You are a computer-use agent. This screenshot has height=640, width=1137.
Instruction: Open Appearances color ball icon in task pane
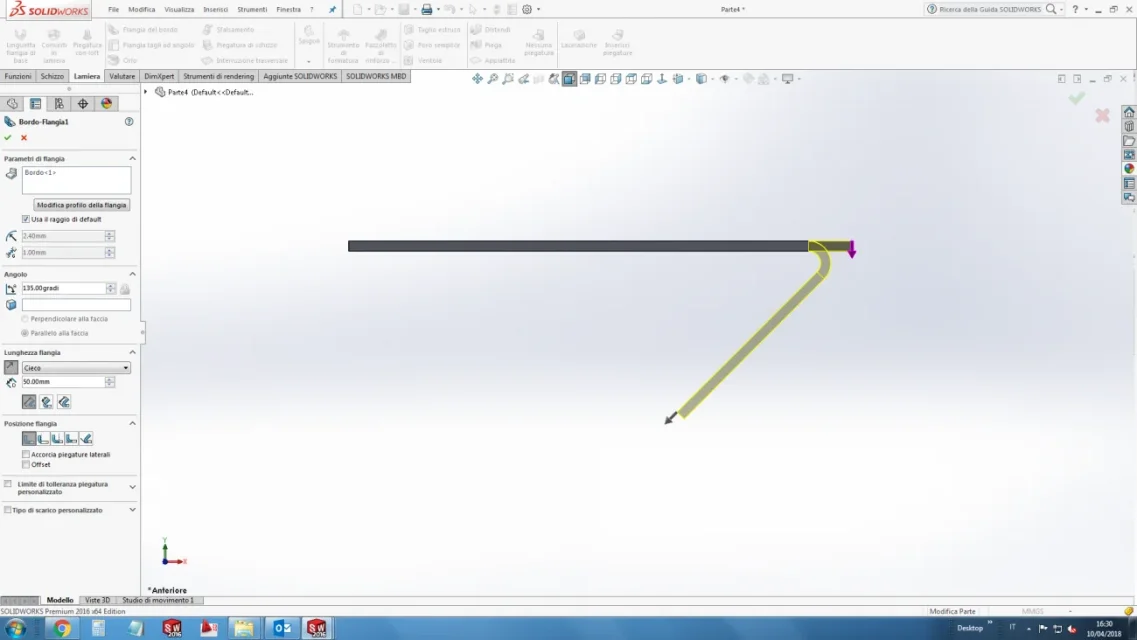coord(1129,169)
